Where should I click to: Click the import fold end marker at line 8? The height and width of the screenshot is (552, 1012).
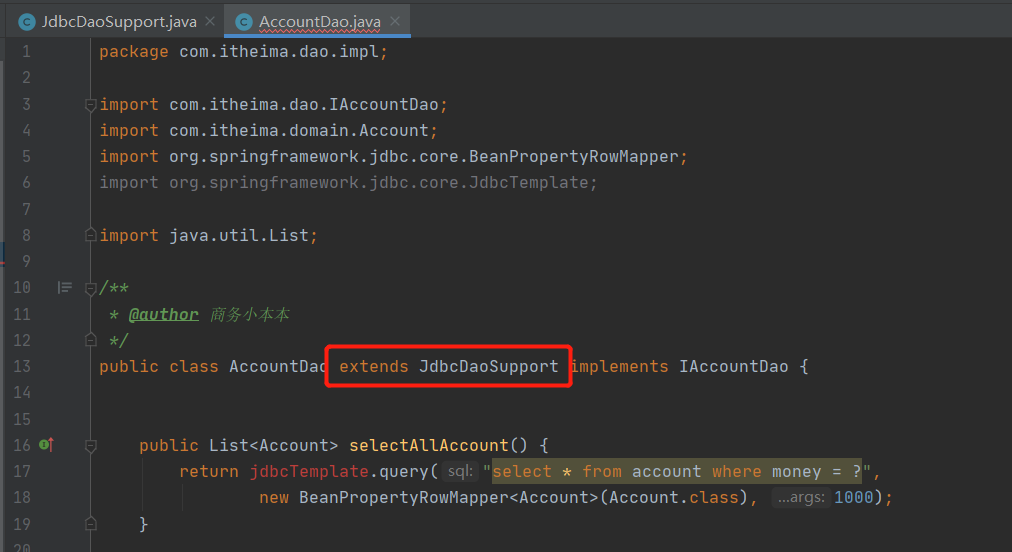click(91, 236)
